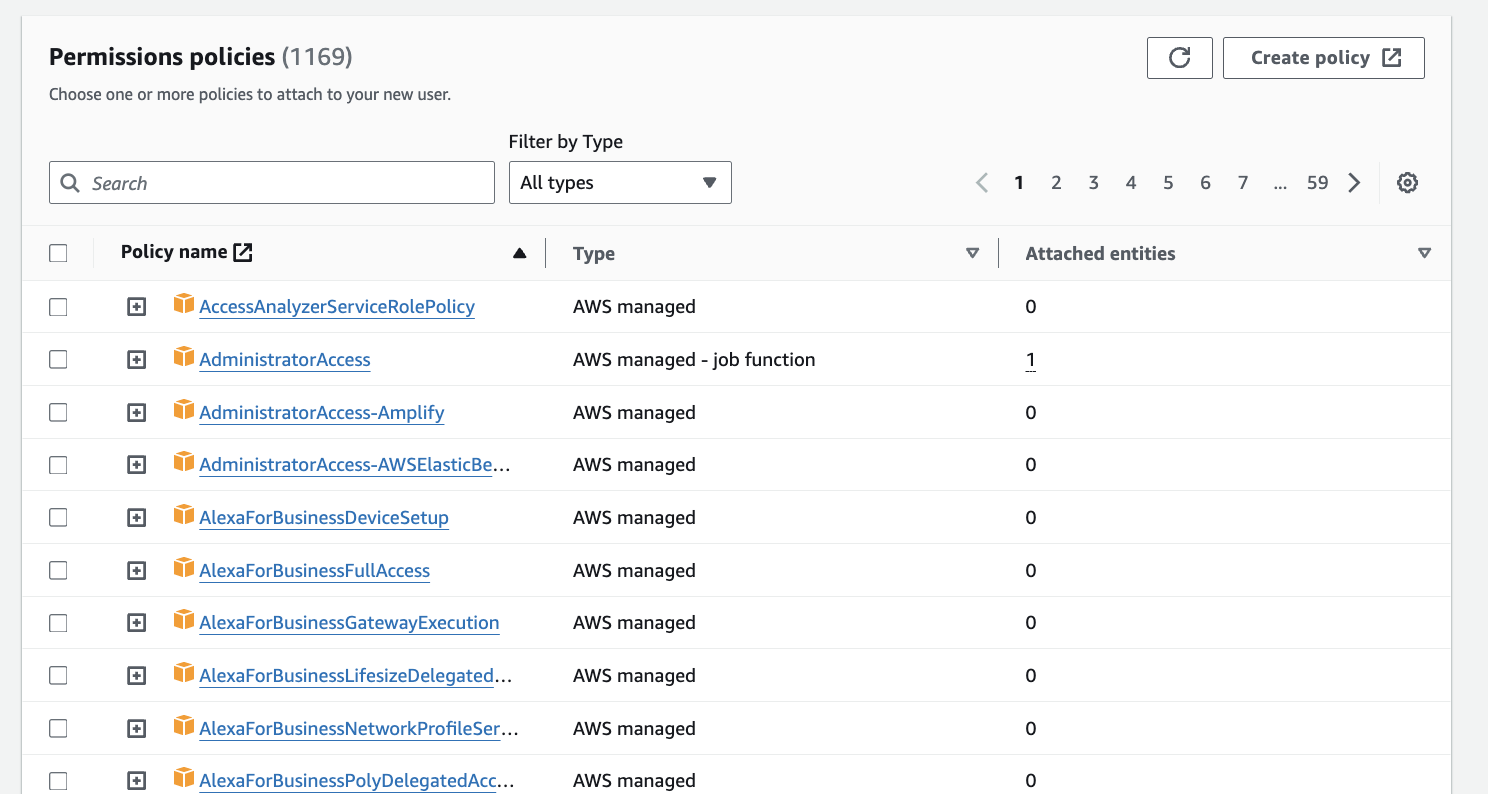Open the AdministratorAccess-Amplify policy link

click(322, 413)
